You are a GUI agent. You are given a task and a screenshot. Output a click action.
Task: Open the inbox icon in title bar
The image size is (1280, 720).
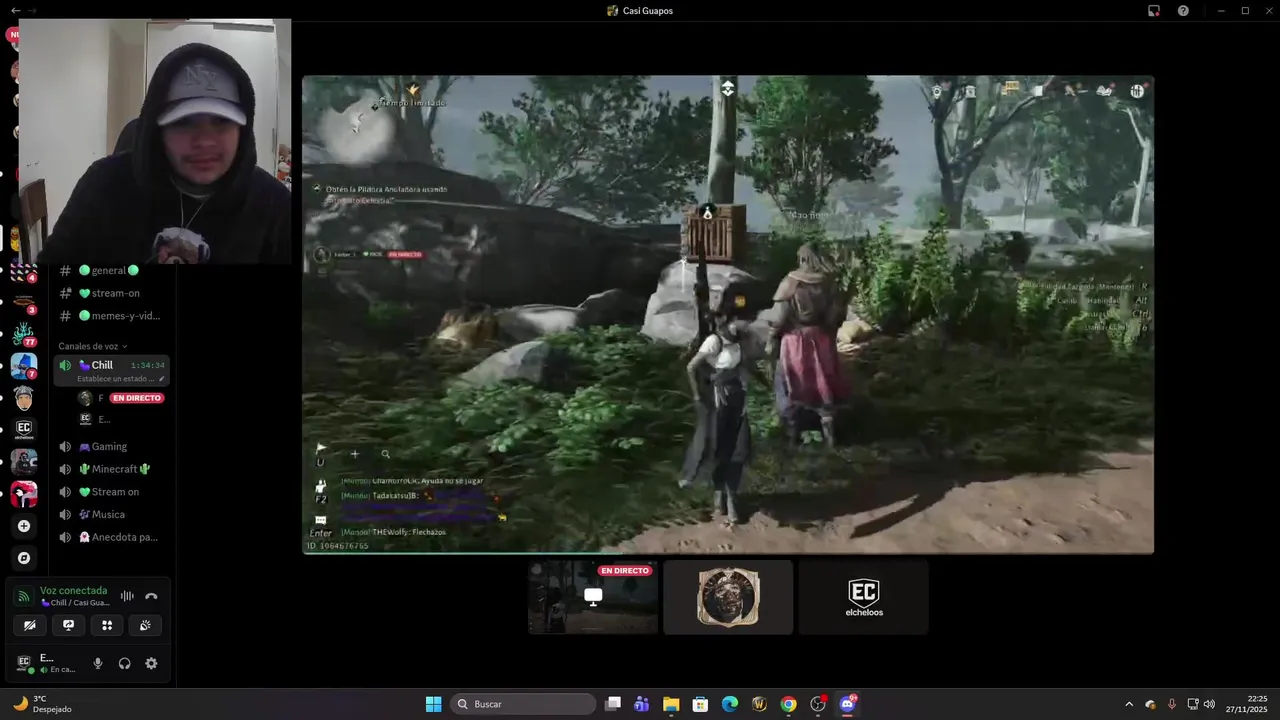coord(1153,10)
